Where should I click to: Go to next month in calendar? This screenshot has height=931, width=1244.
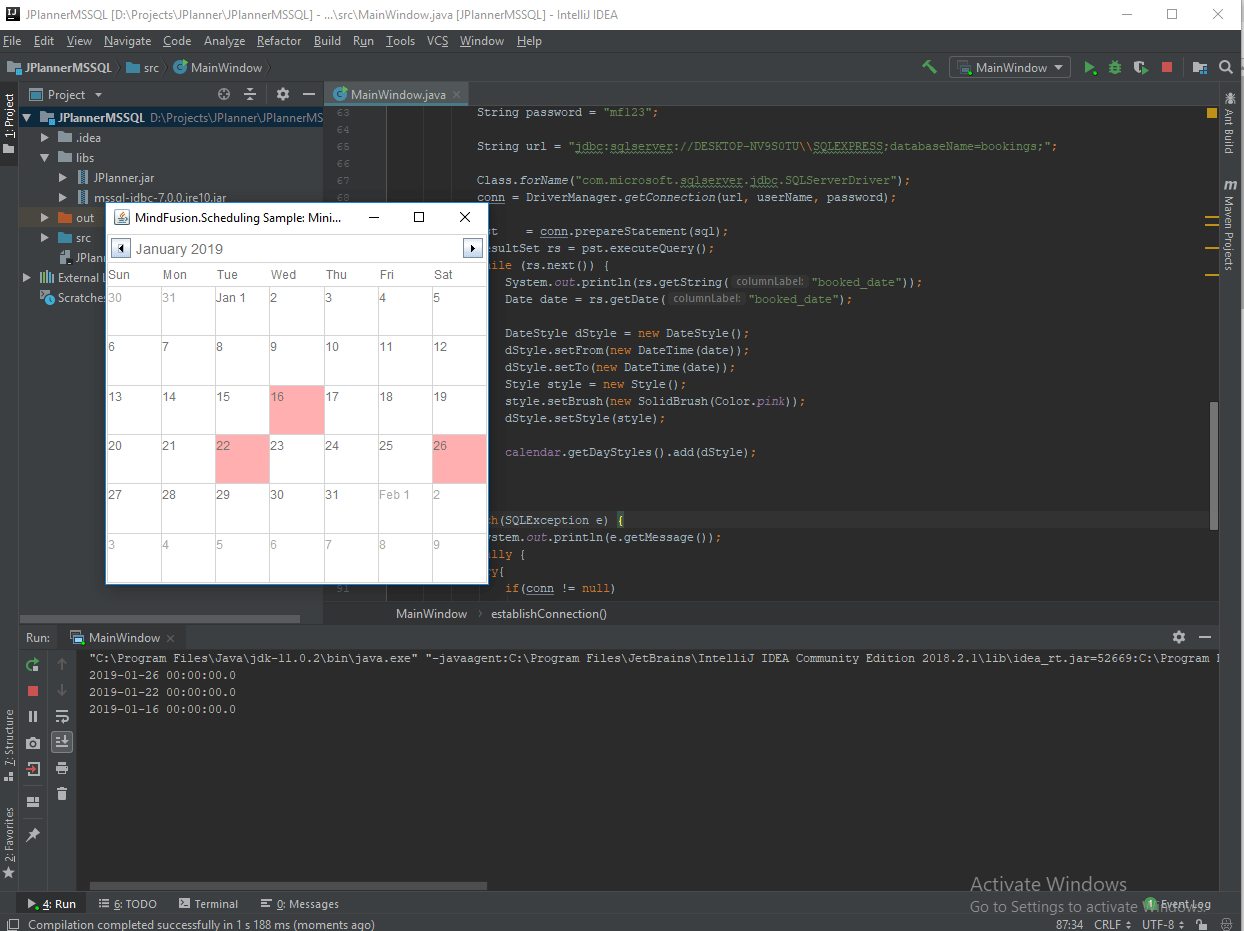coord(472,248)
